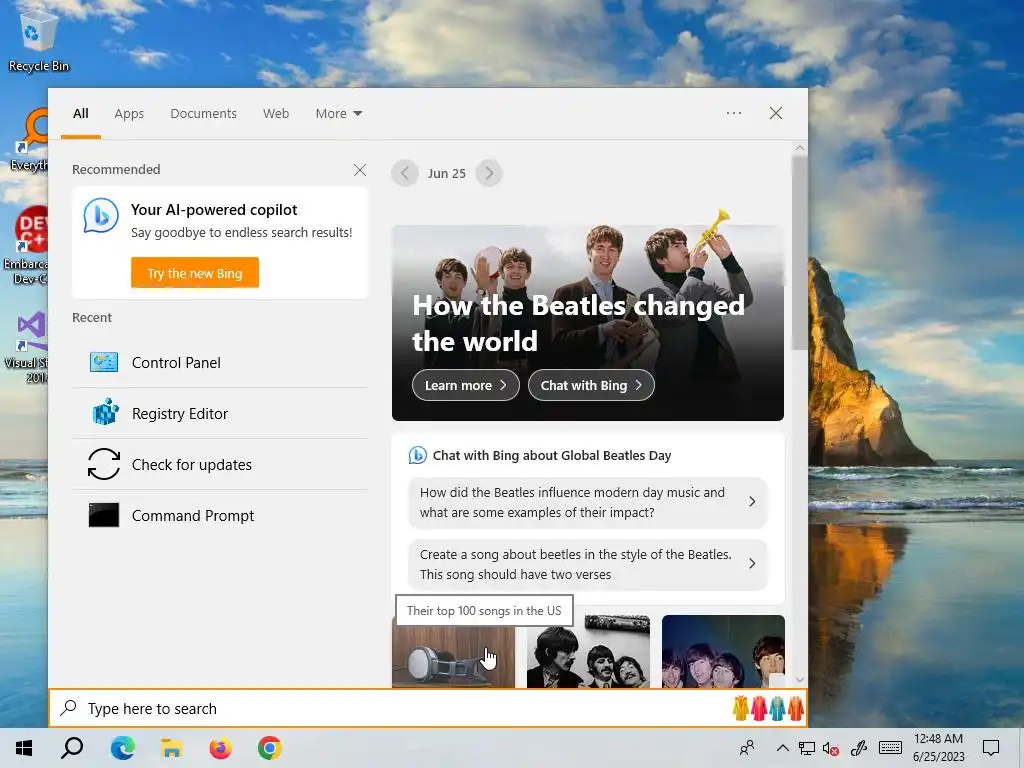Image resolution: width=1024 pixels, height=768 pixels.
Task: Open Check for updates from Recent
Action: 220,464
